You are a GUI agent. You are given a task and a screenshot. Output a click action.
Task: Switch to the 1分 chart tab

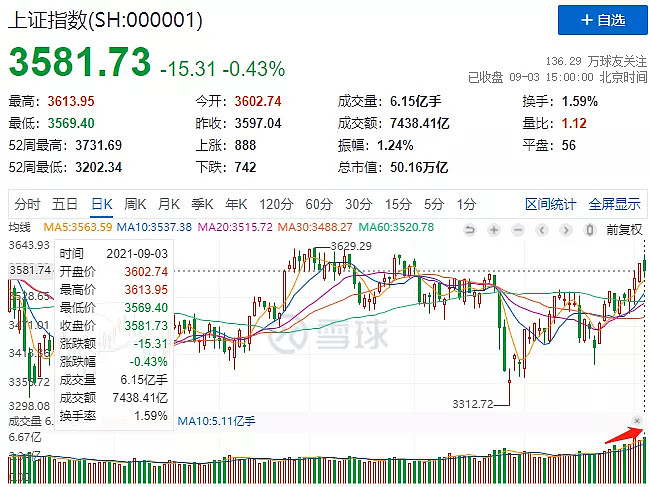coord(466,204)
